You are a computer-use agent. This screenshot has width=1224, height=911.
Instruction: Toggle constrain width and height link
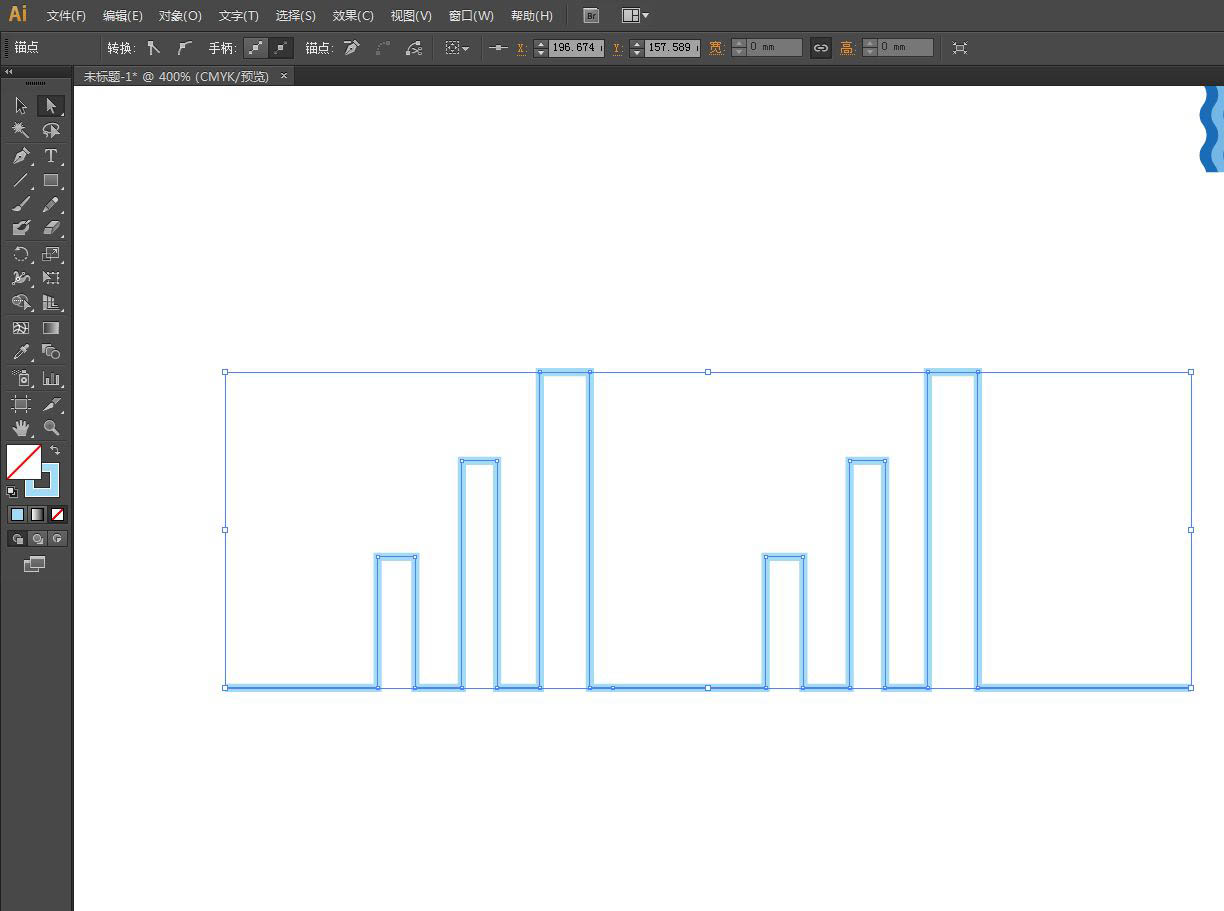click(x=821, y=48)
